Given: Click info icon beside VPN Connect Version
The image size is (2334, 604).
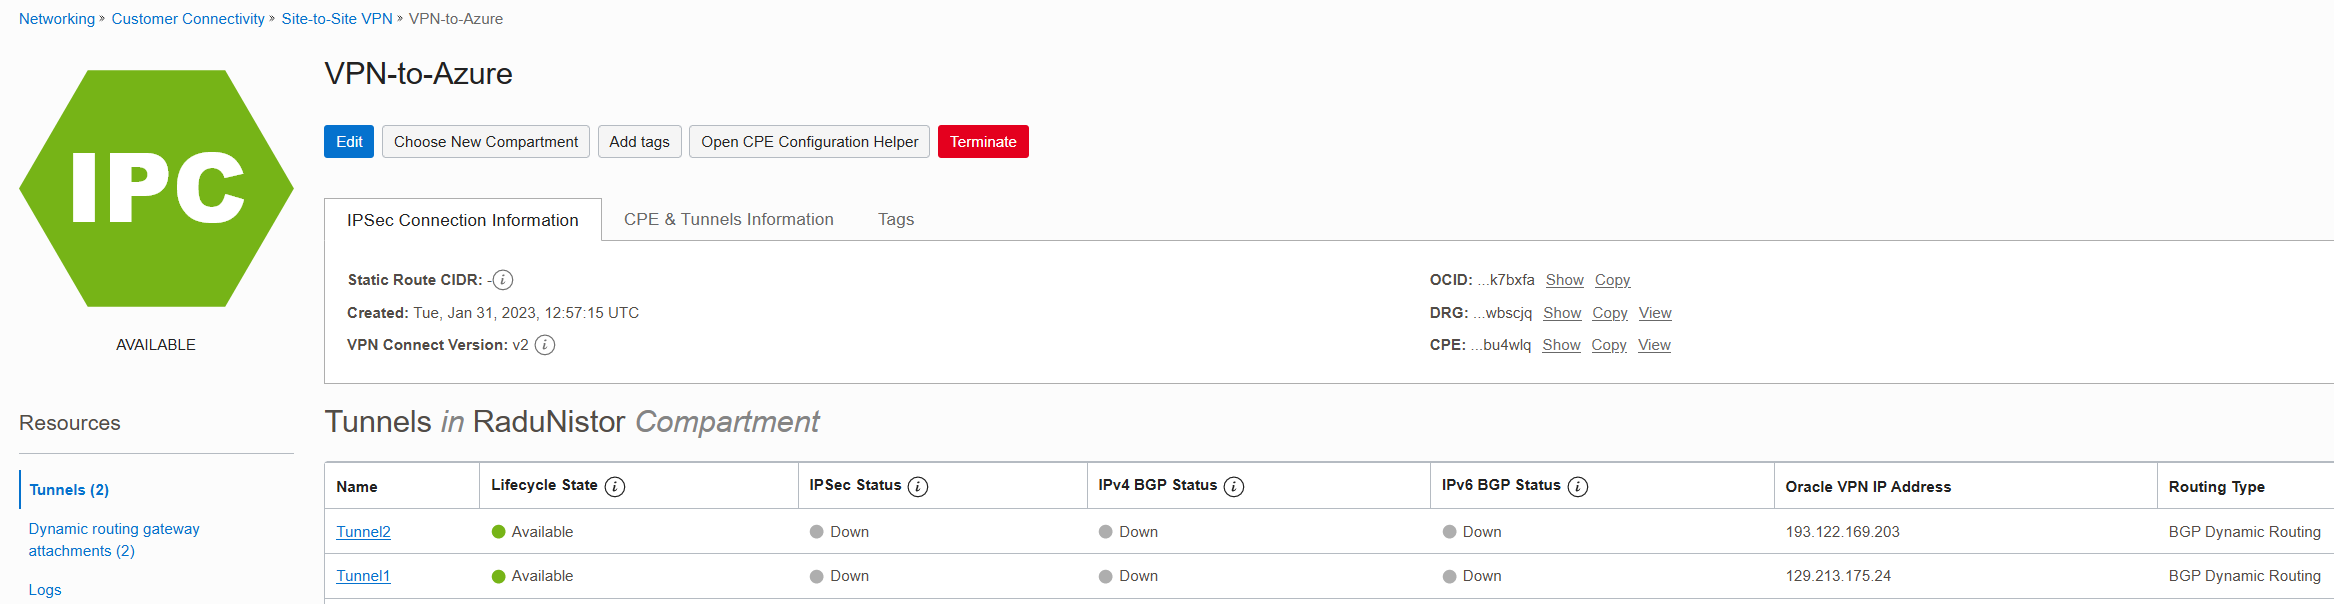Looking at the screenshot, I should pyautogui.click(x=545, y=345).
